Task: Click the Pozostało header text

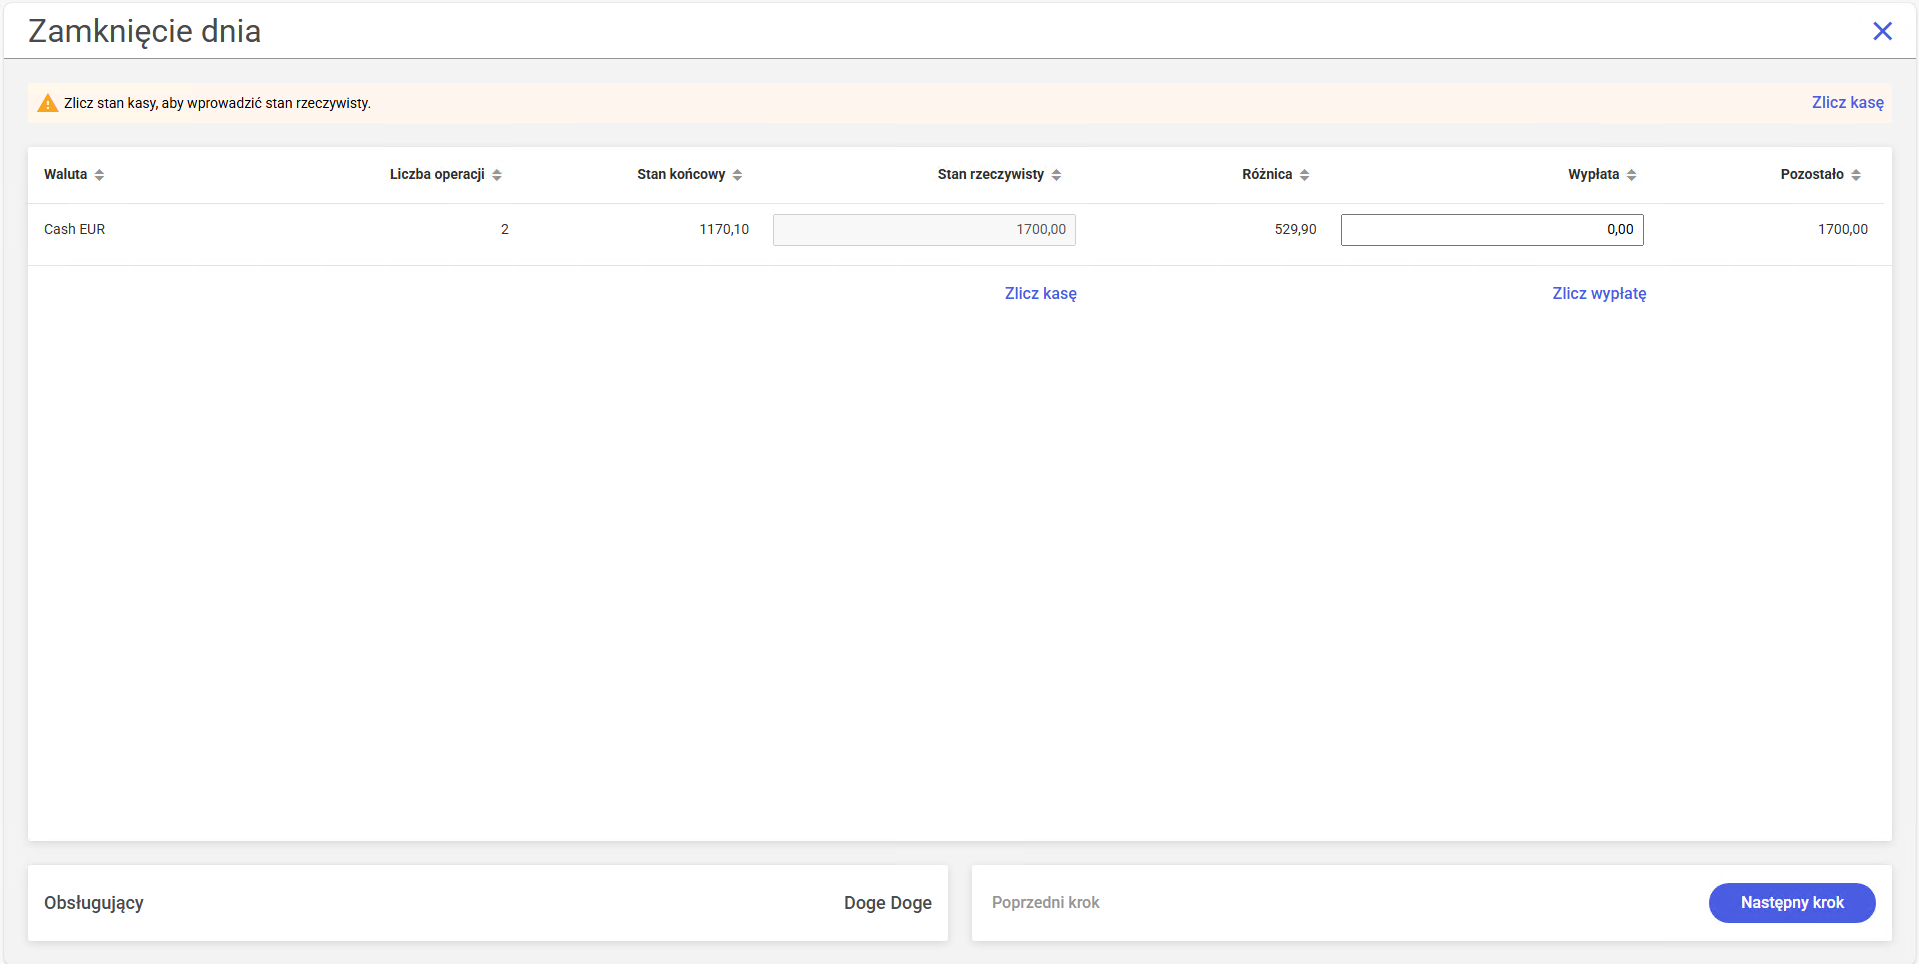Action: click(1811, 174)
